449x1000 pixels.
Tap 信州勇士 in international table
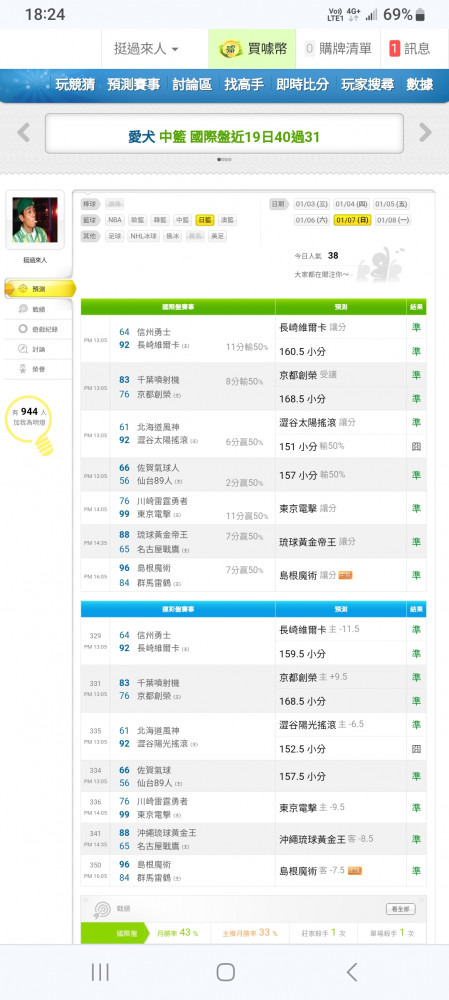(154, 332)
